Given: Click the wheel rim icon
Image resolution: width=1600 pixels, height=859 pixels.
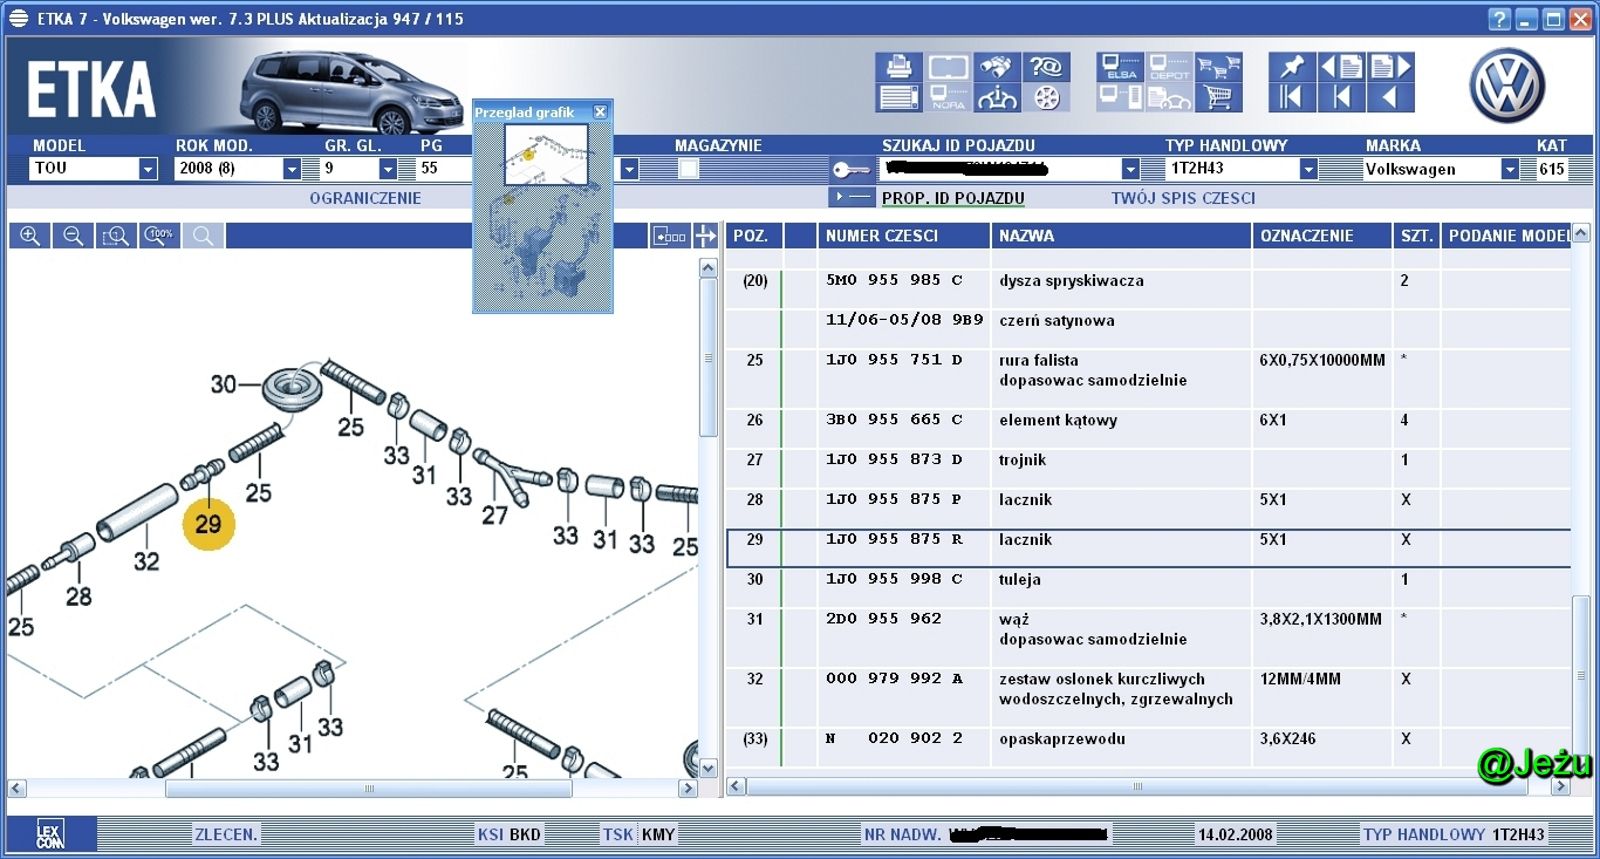Looking at the screenshot, I should pyautogui.click(x=1046, y=97).
